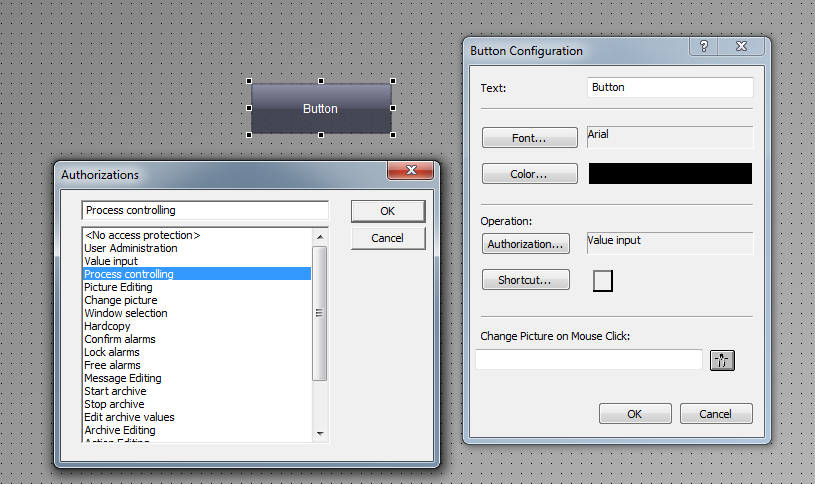Click OK in the Authorizations dialog

(388, 211)
